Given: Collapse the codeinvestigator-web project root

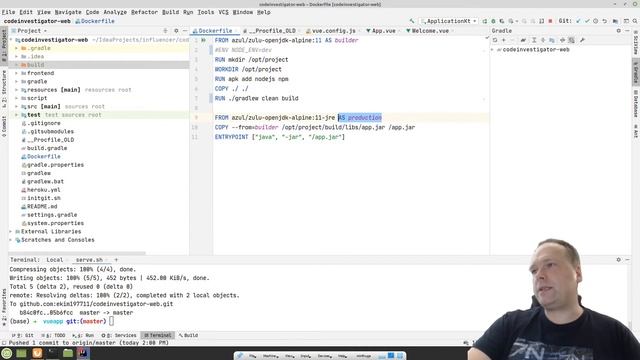Looking at the screenshot, I should tap(11, 40).
